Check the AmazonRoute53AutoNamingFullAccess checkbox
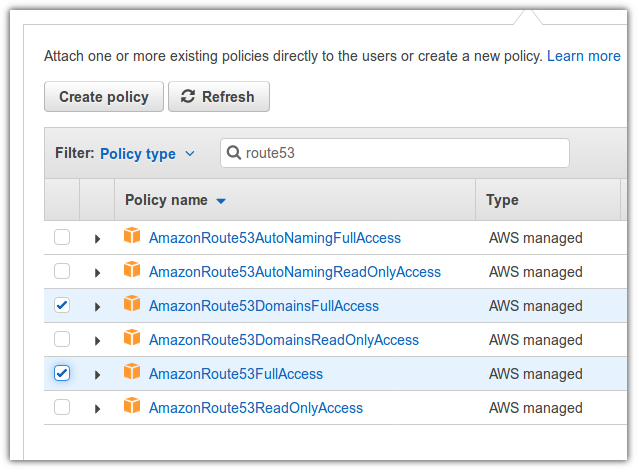Image resolution: width=639 pixels, height=472 pixels. click(x=62, y=237)
